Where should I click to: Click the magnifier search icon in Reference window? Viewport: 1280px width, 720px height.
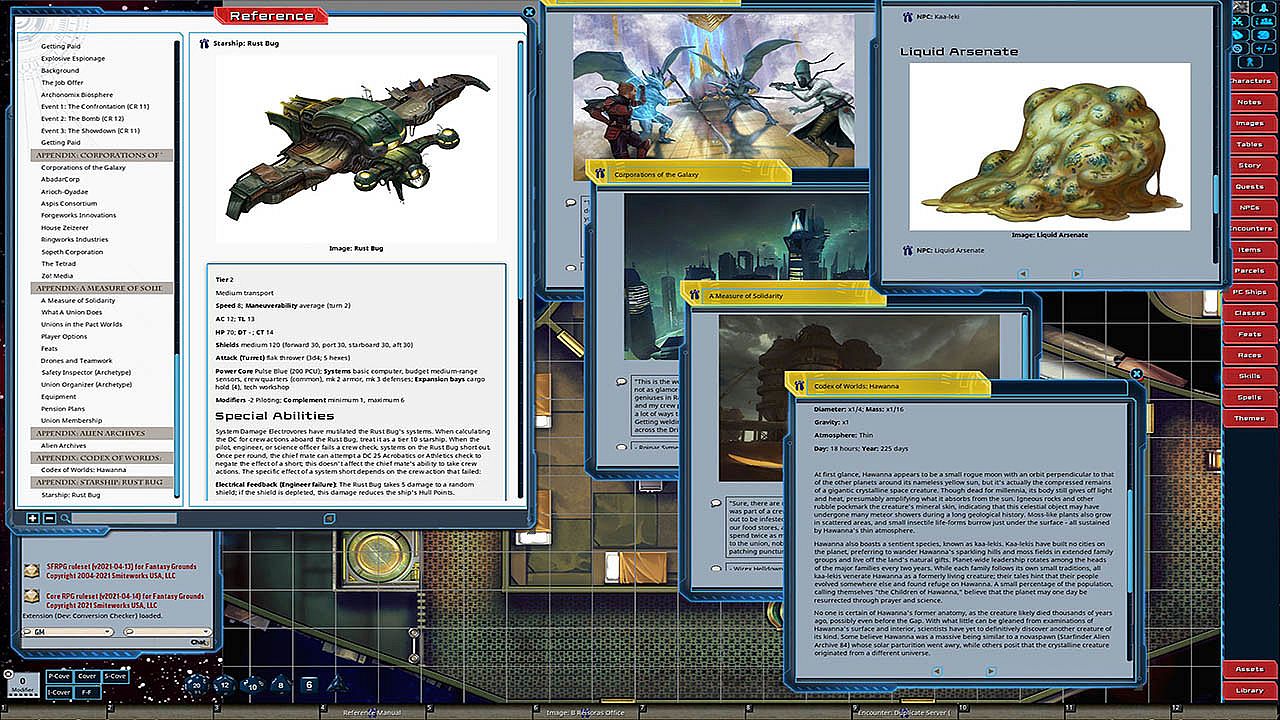click(65, 518)
